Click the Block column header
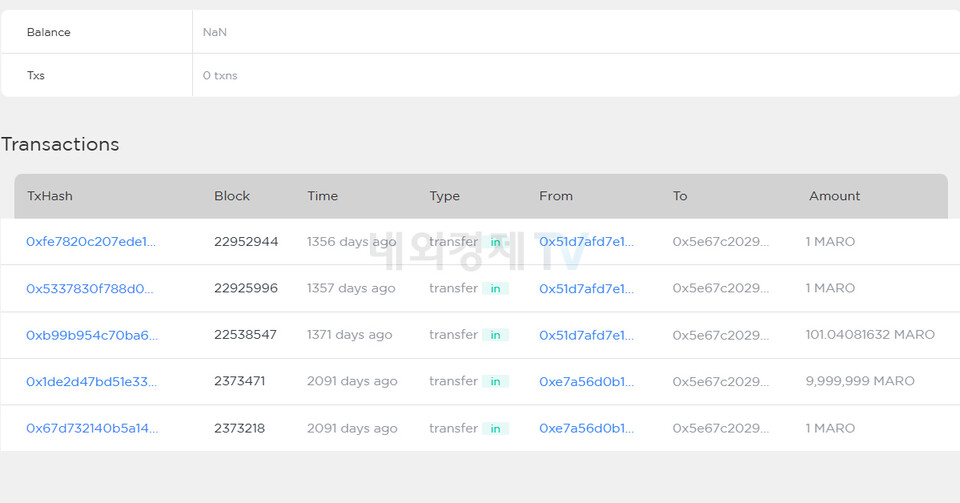This screenshot has height=503, width=960. [232, 196]
